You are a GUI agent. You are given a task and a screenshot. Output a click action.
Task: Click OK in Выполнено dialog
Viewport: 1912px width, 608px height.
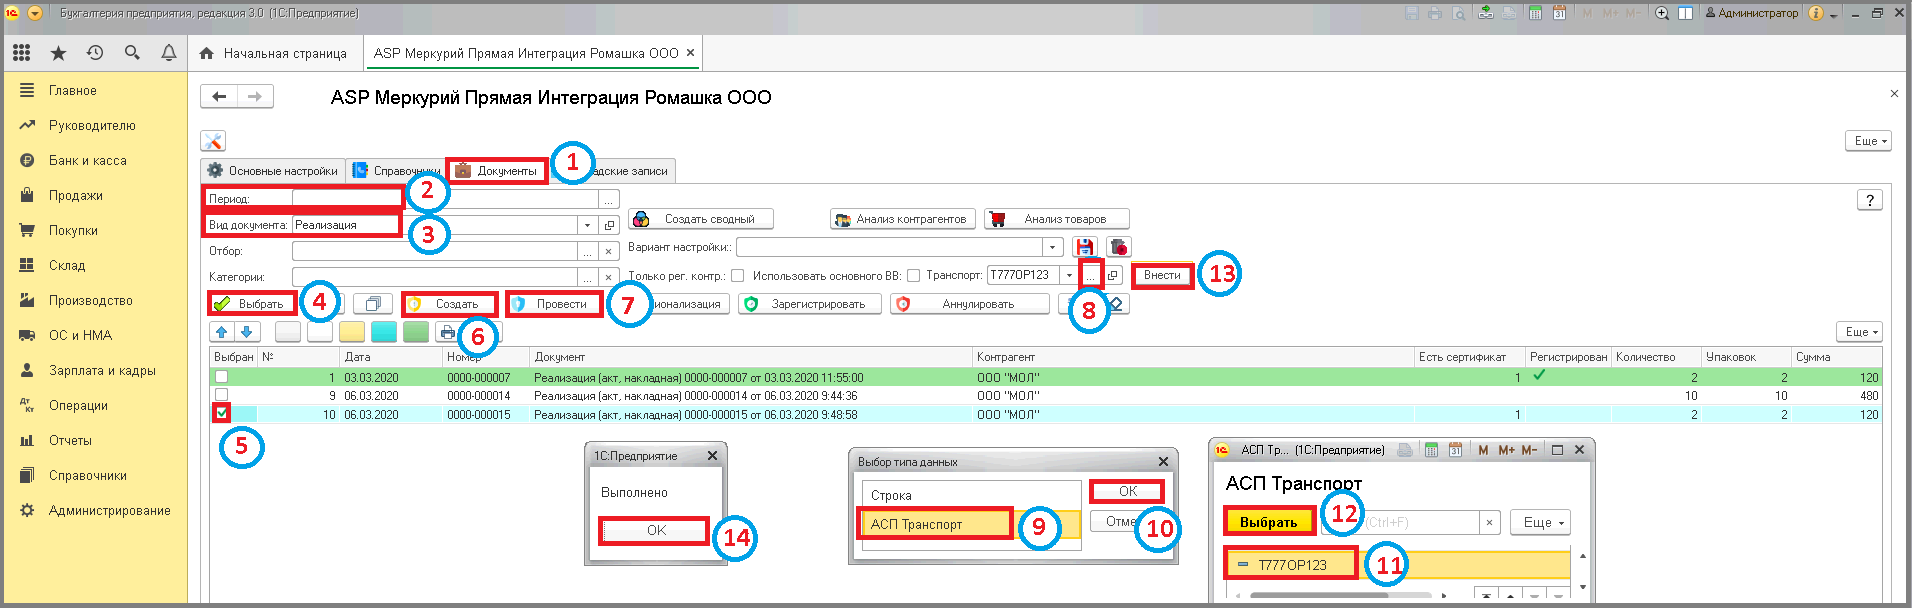pos(655,530)
